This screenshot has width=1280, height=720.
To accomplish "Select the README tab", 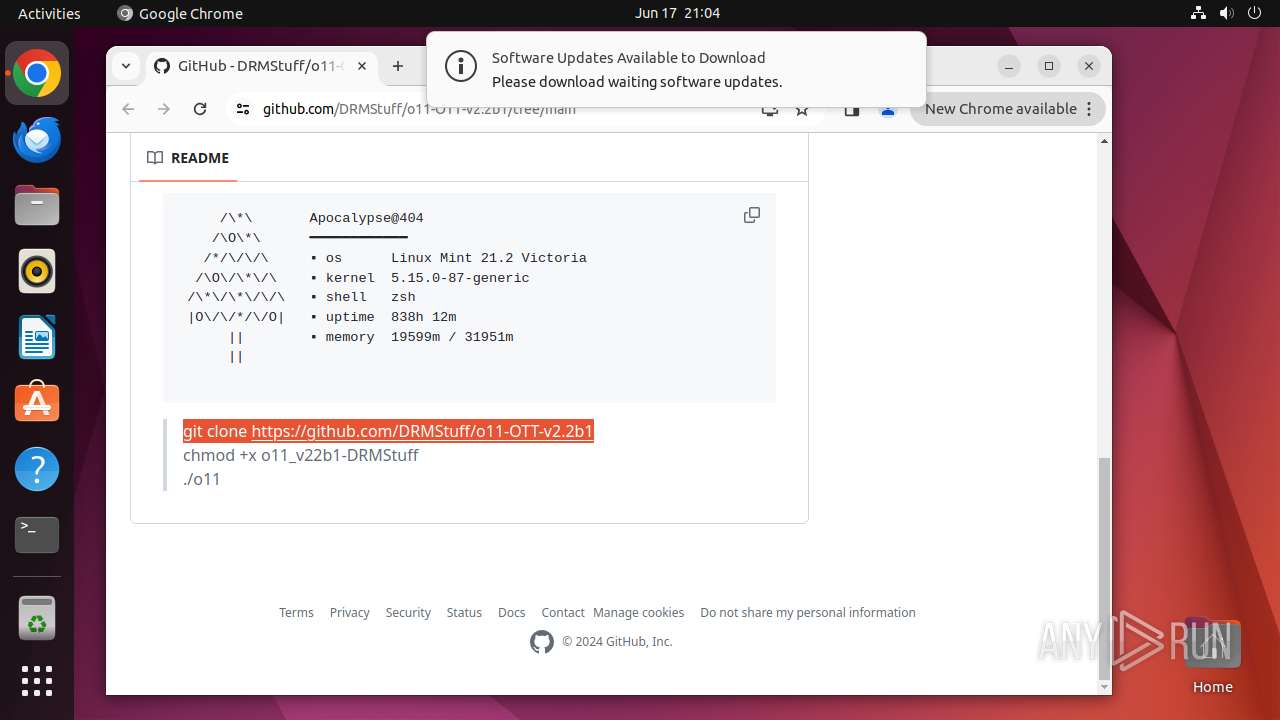I will coord(188,158).
